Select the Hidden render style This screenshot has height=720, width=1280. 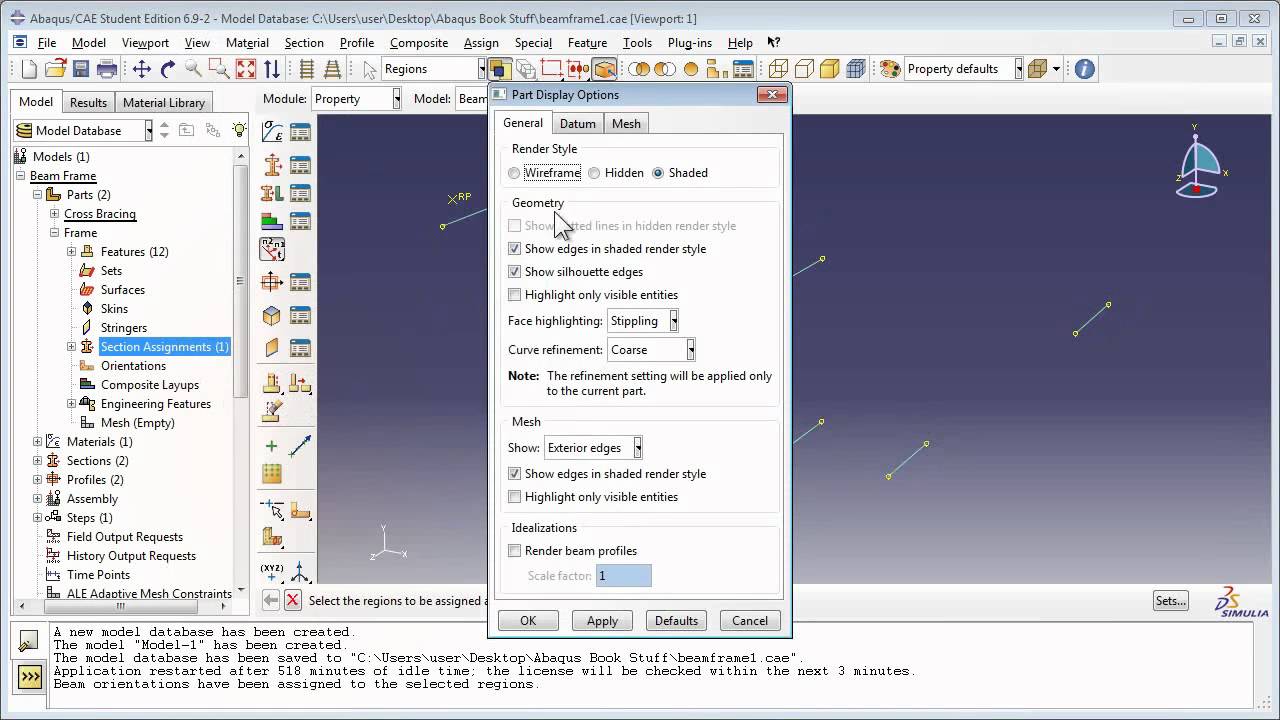pos(594,173)
